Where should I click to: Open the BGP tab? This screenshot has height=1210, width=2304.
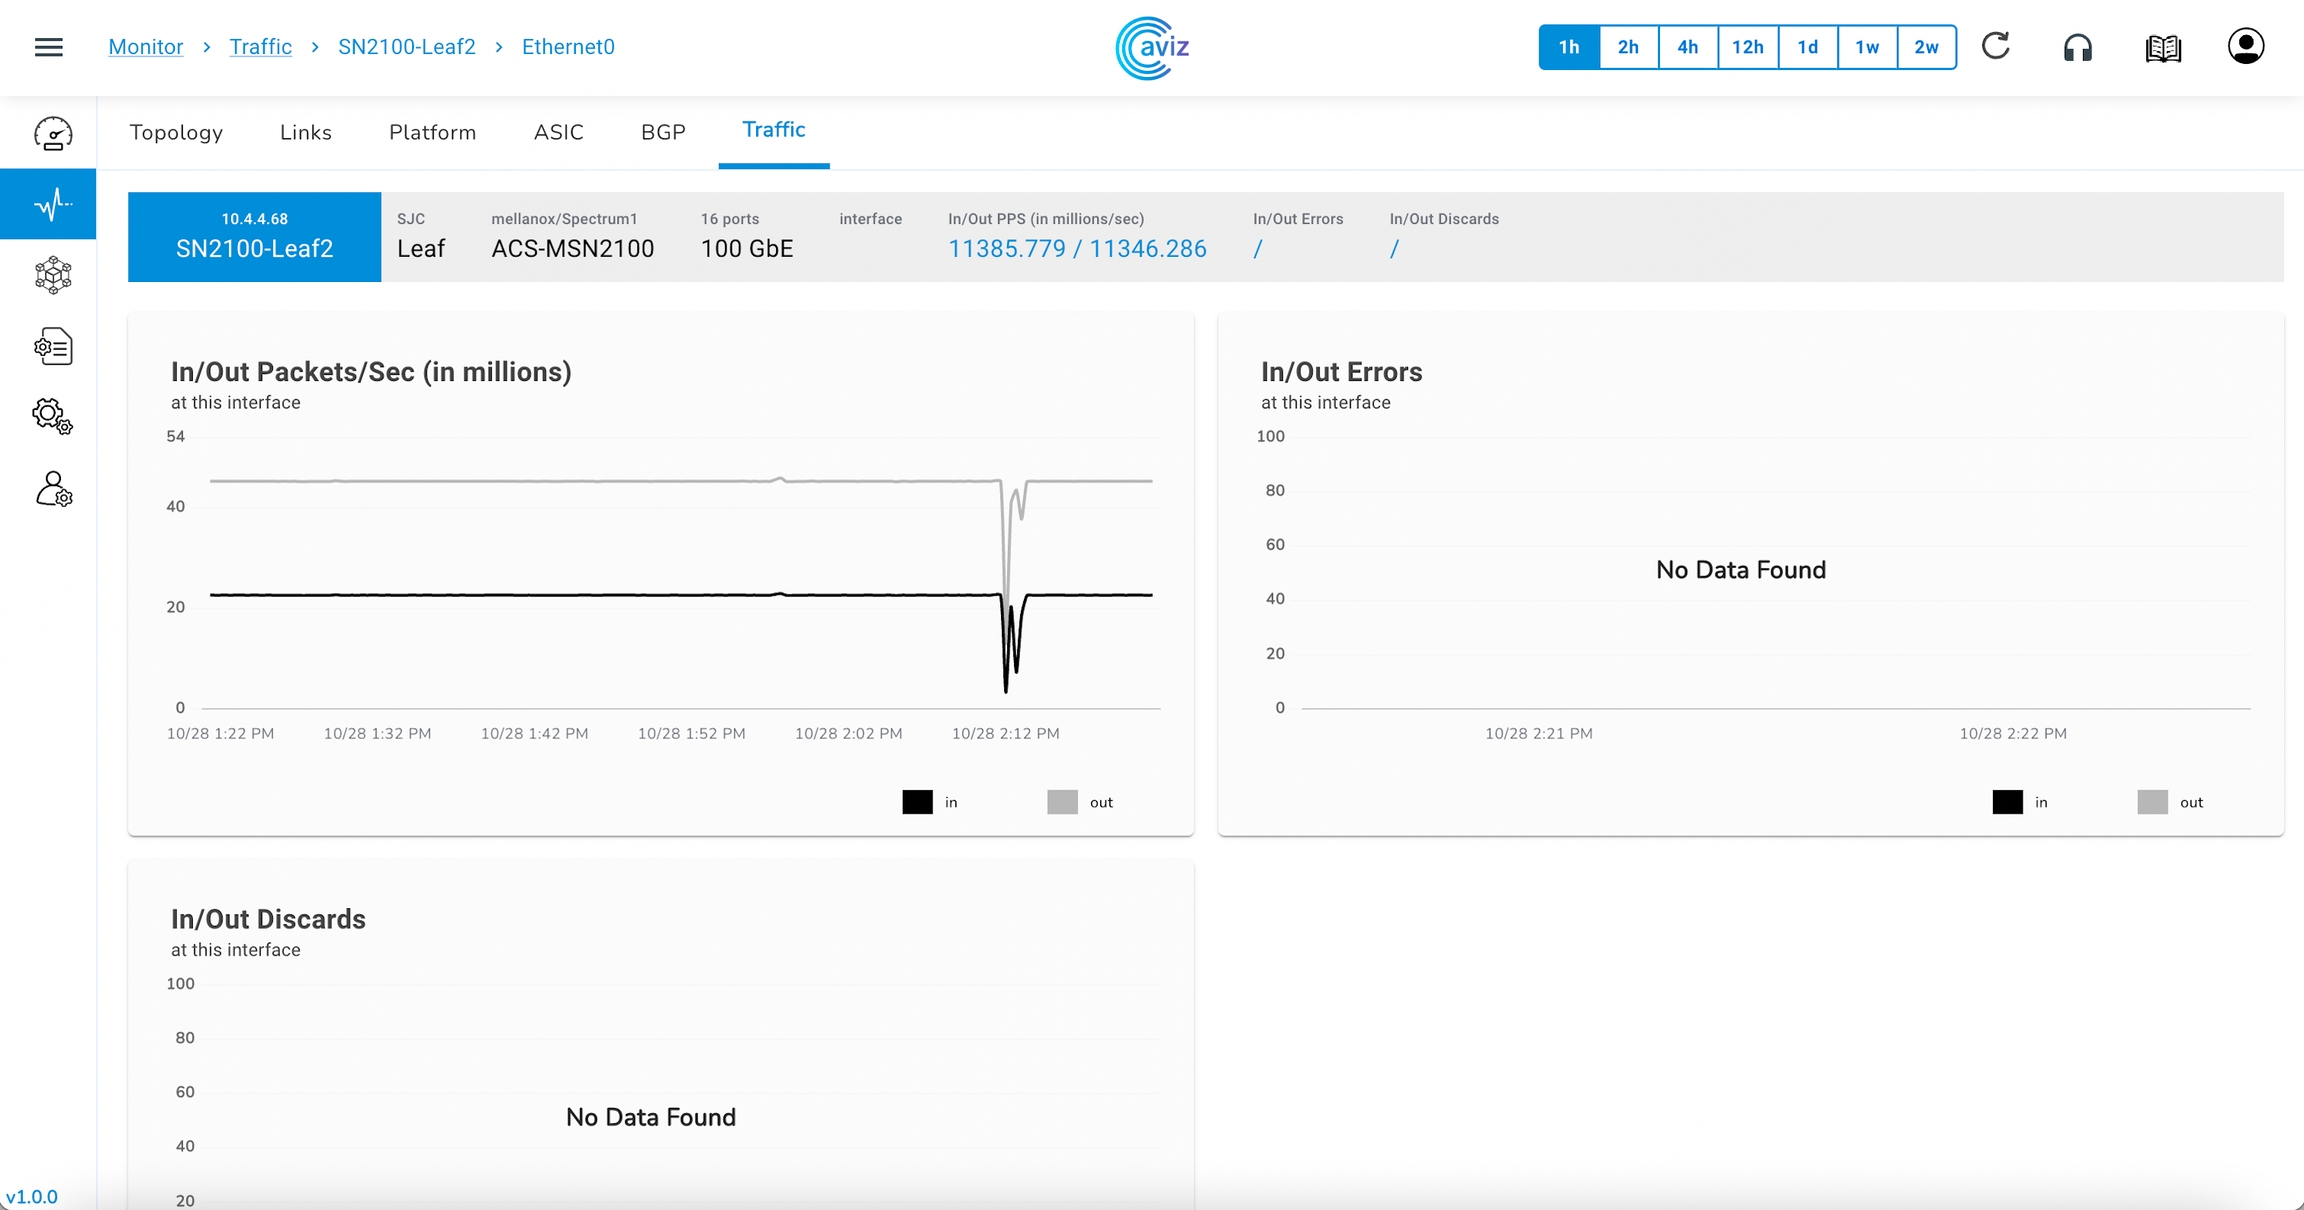(x=663, y=133)
